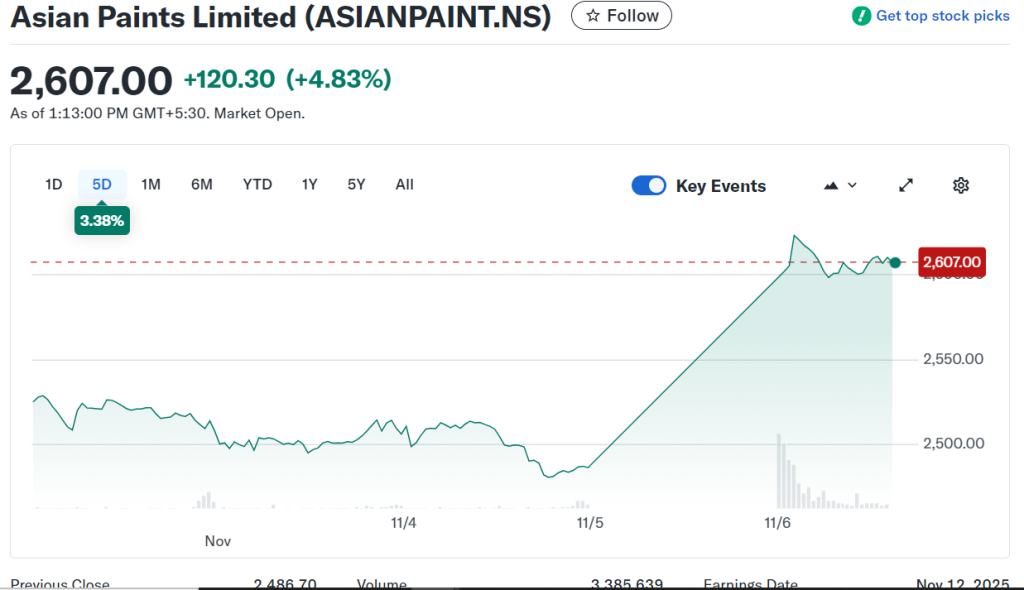Open Get top stock picks link
Viewport: 1024px width, 590px height.
click(x=938, y=16)
